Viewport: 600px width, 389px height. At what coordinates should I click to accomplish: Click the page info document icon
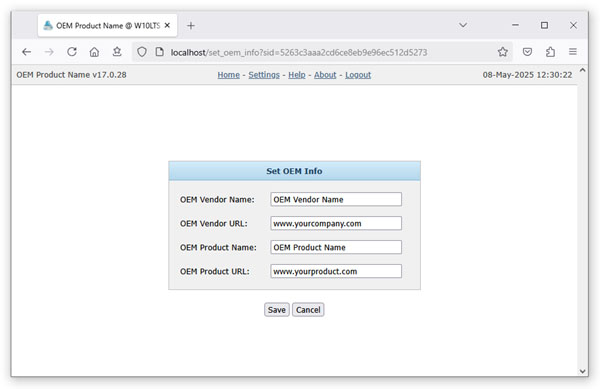[160, 52]
